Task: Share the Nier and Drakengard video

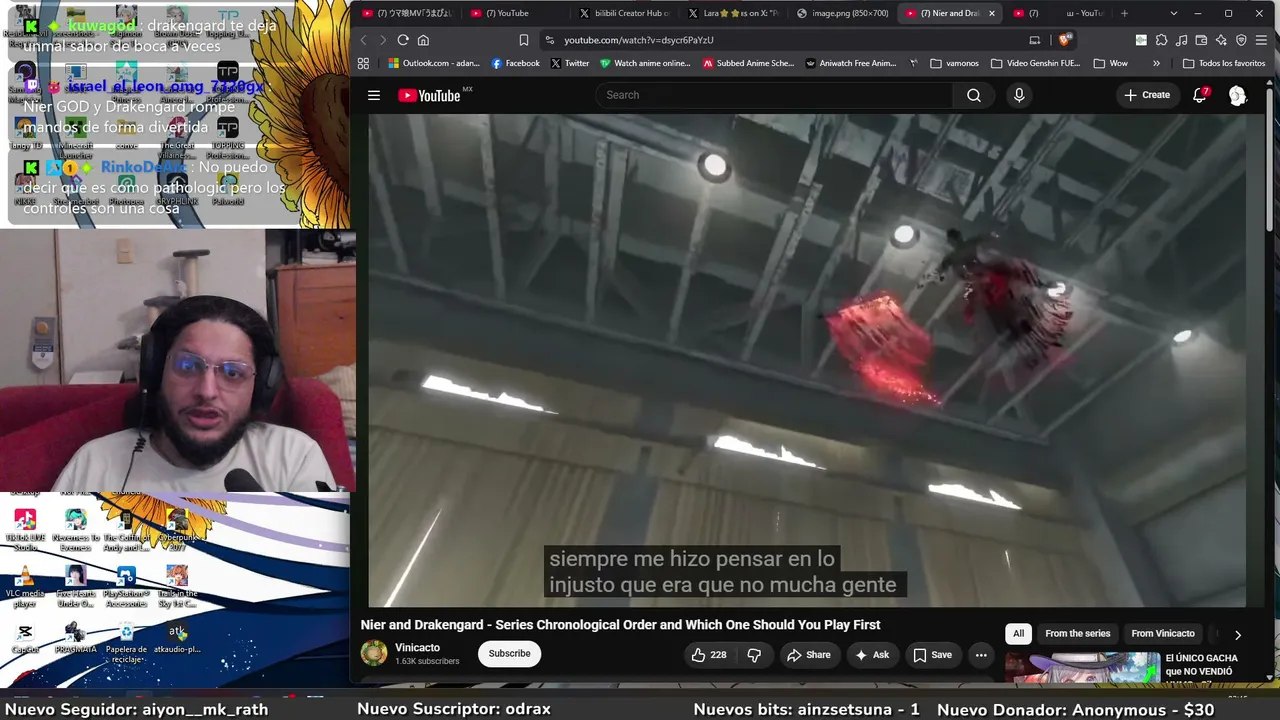Action: (808, 655)
